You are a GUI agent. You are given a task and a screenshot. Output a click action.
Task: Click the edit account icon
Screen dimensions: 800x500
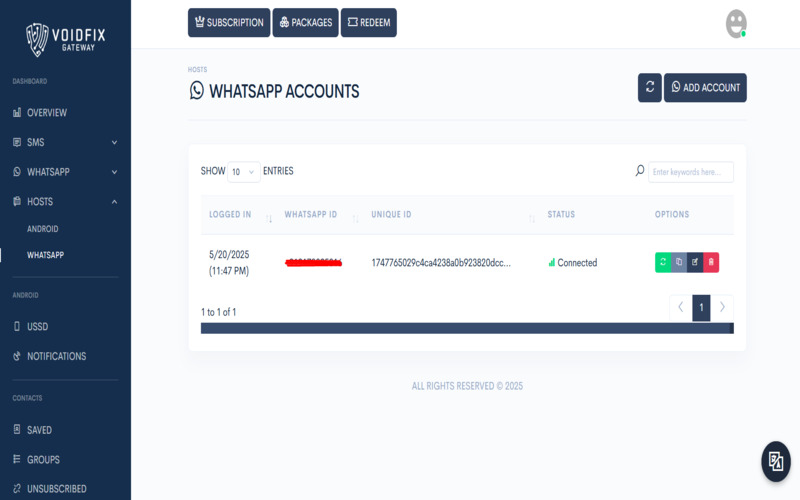coord(695,262)
